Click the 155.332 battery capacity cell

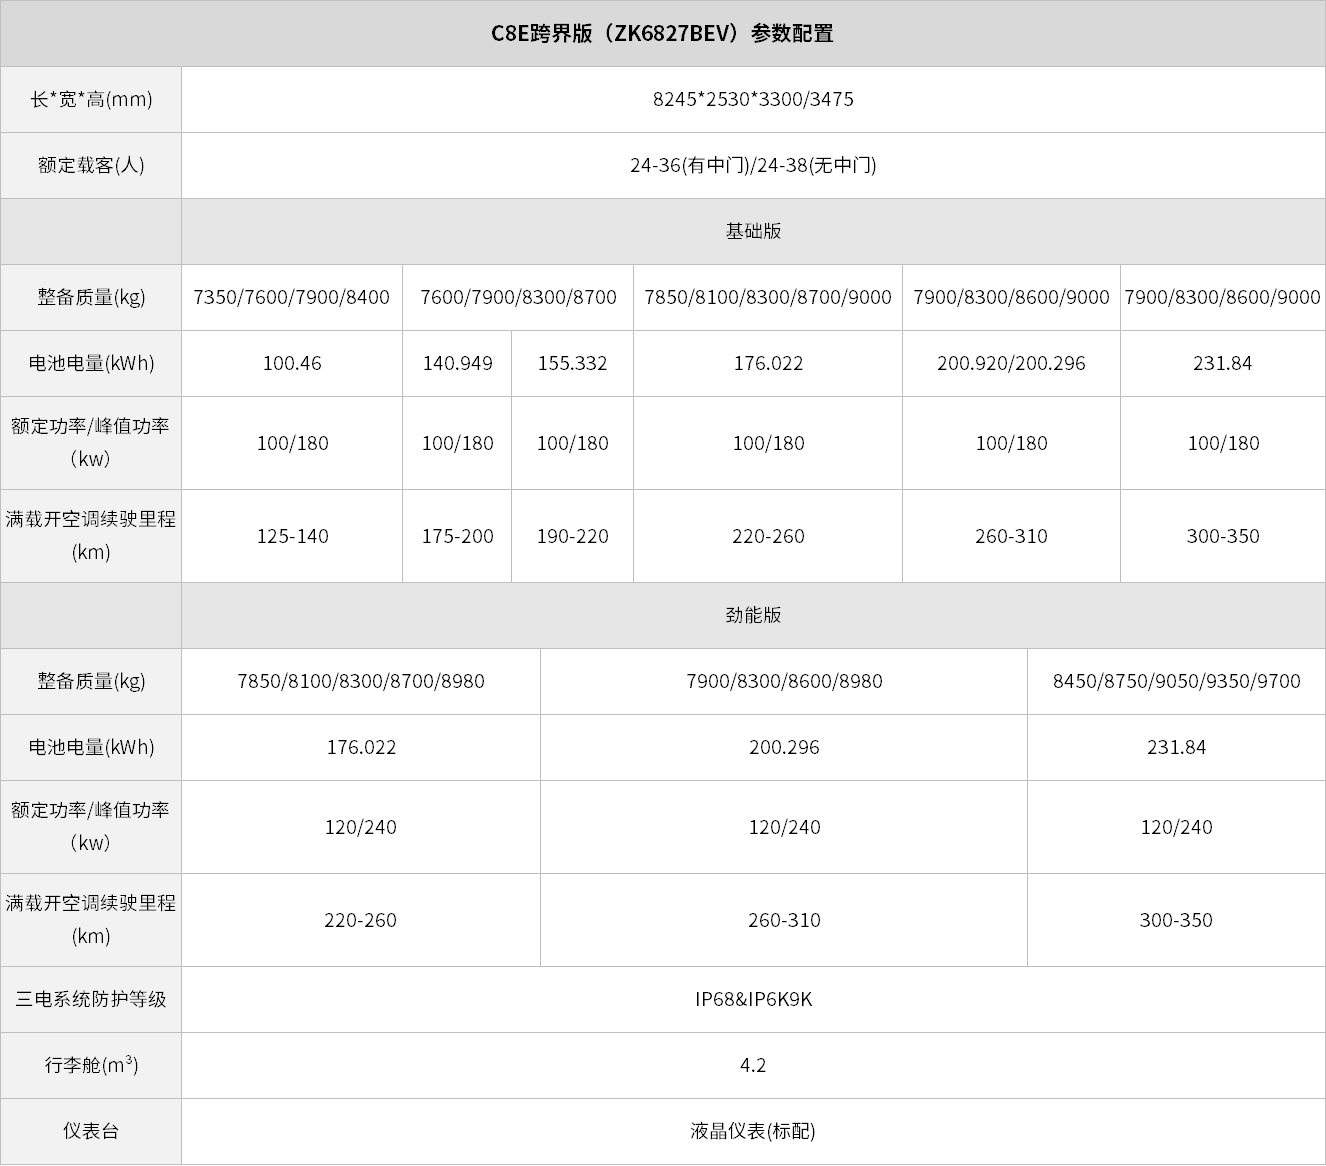[x=572, y=363]
